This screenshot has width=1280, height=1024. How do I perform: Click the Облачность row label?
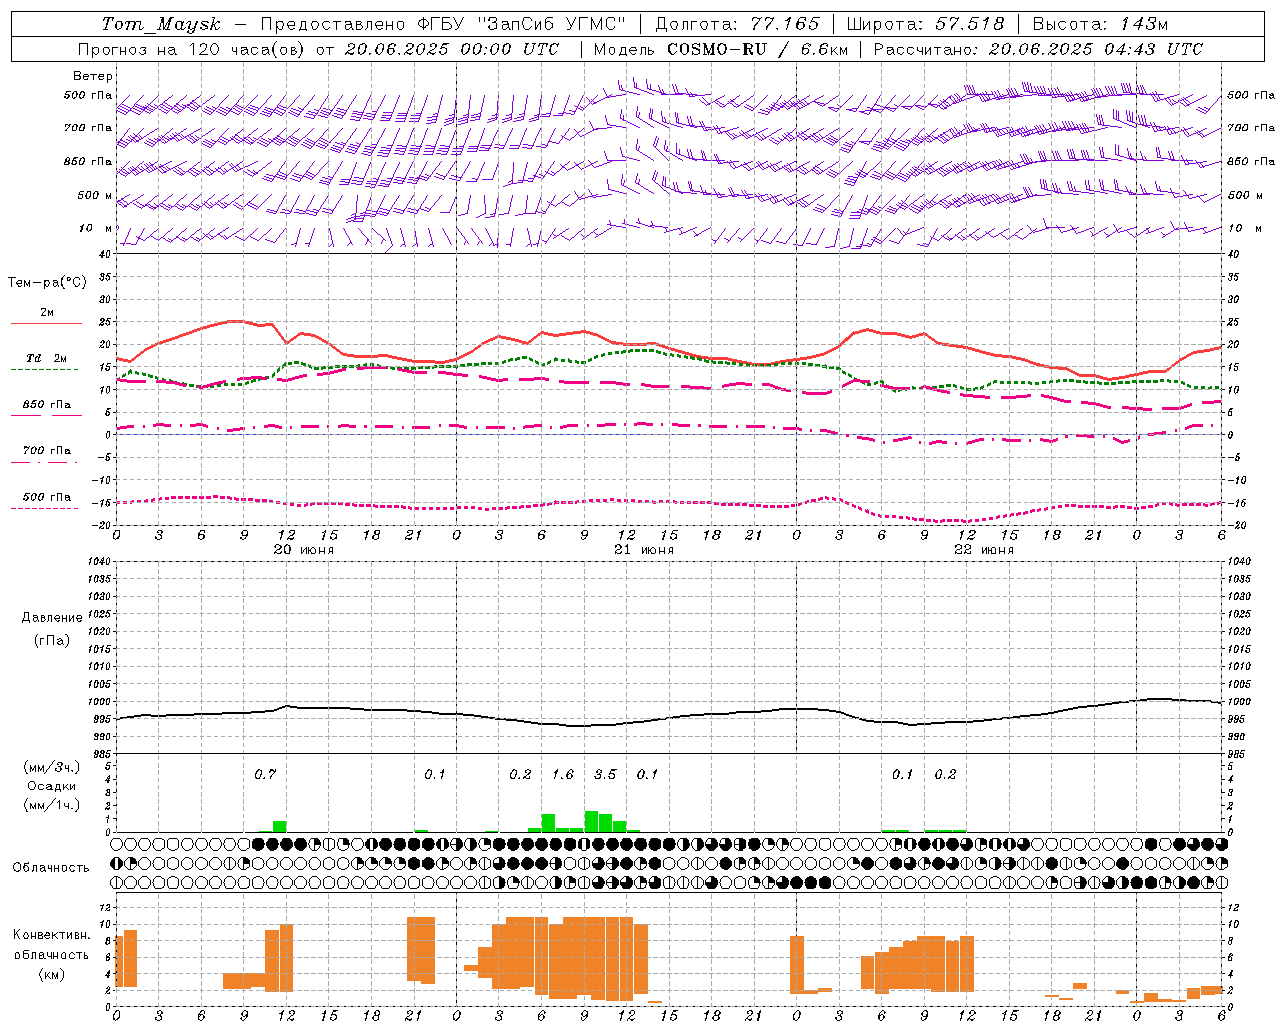51,867
